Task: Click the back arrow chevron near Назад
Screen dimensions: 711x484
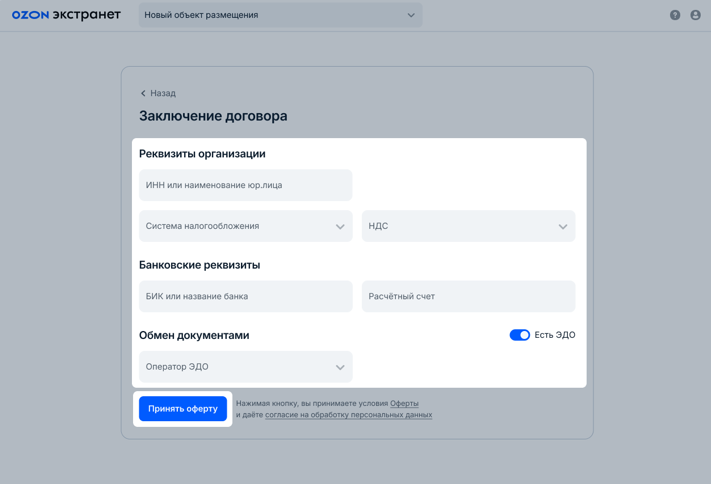Action: tap(143, 93)
